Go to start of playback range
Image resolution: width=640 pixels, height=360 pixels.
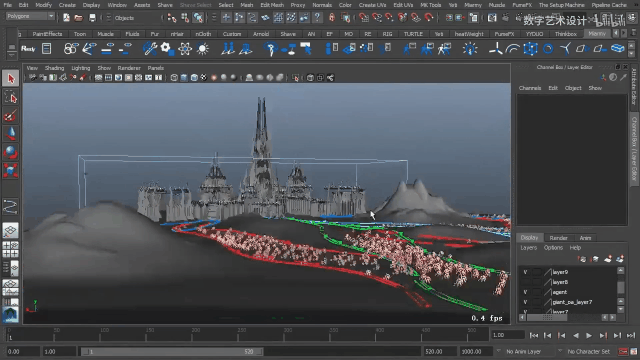coord(533,336)
